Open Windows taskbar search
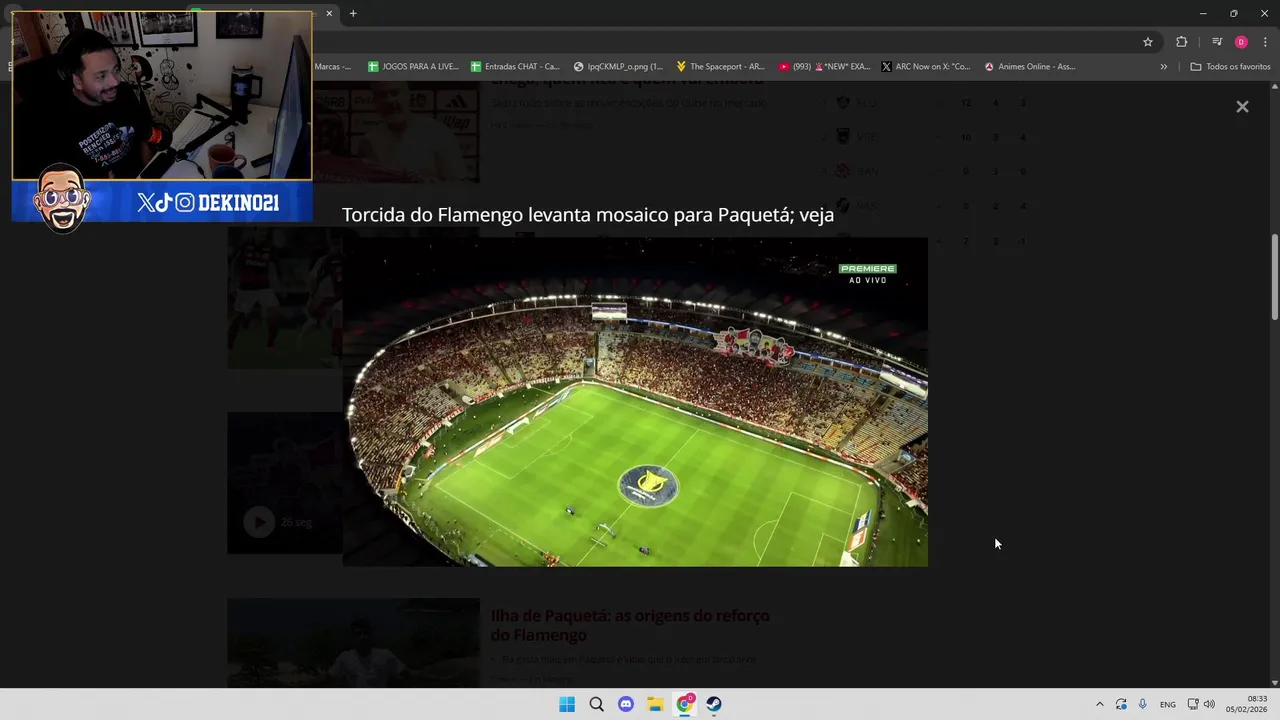 (596, 704)
